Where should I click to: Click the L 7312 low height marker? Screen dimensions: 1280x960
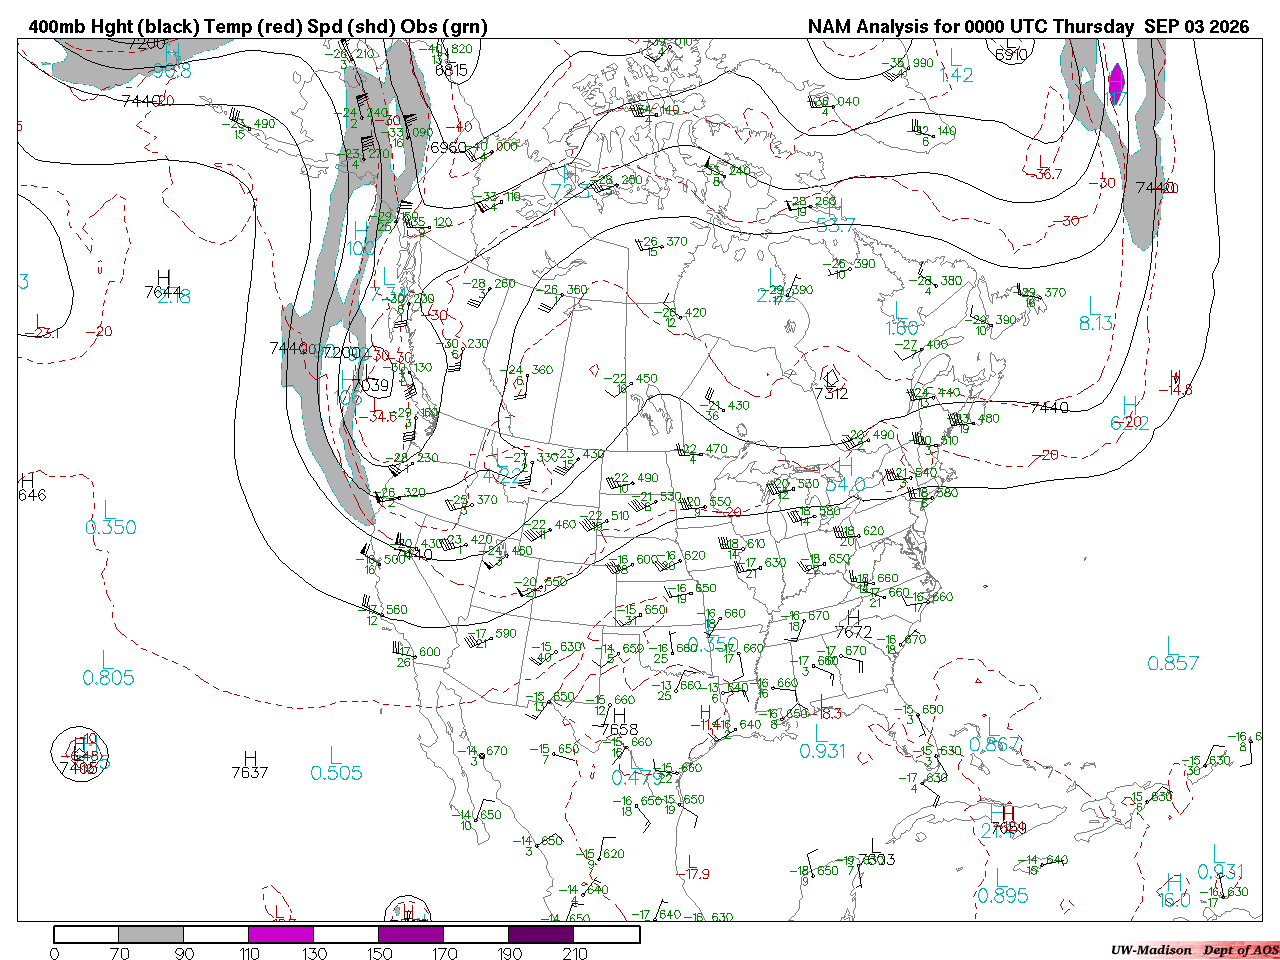(x=831, y=386)
